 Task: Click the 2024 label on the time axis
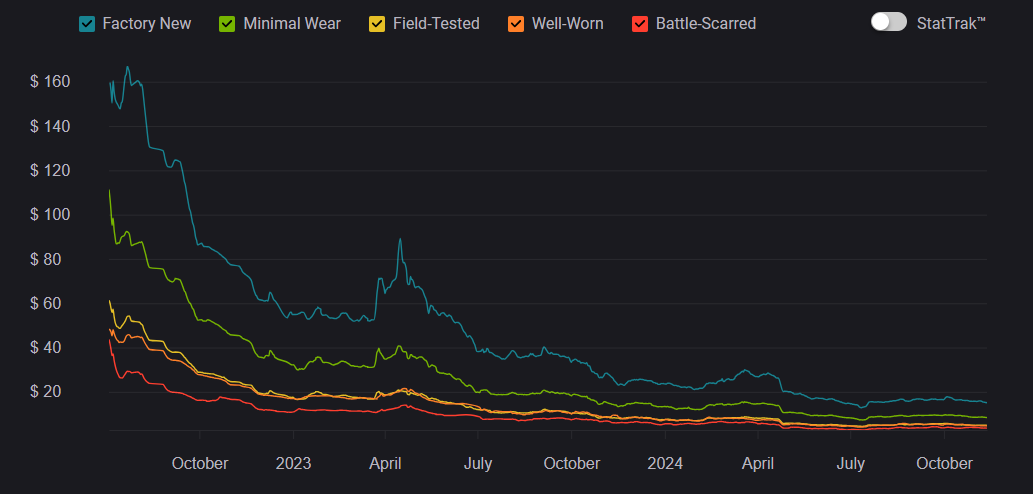pos(665,464)
